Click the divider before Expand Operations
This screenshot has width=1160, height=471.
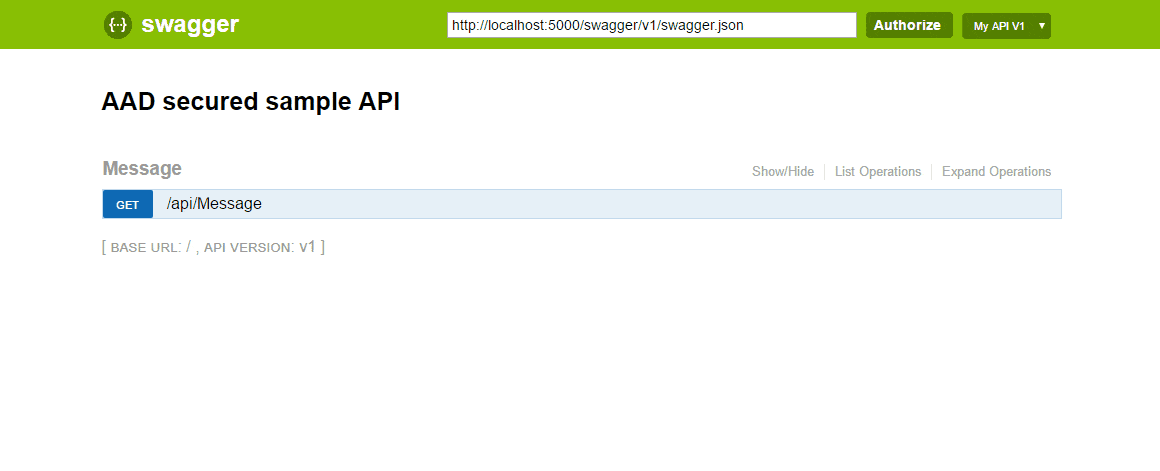point(932,172)
